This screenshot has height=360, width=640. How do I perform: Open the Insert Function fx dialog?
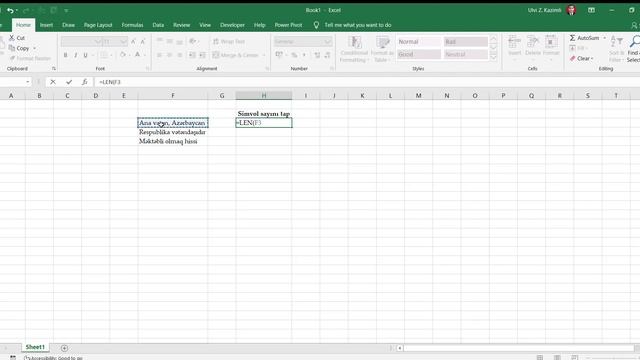(x=84, y=82)
